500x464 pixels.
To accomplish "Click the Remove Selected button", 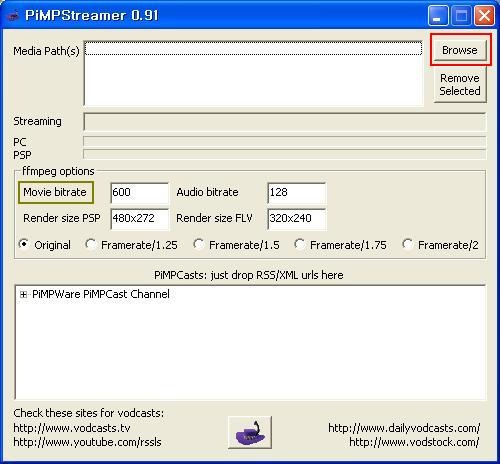I will pyautogui.click(x=460, y=84).
